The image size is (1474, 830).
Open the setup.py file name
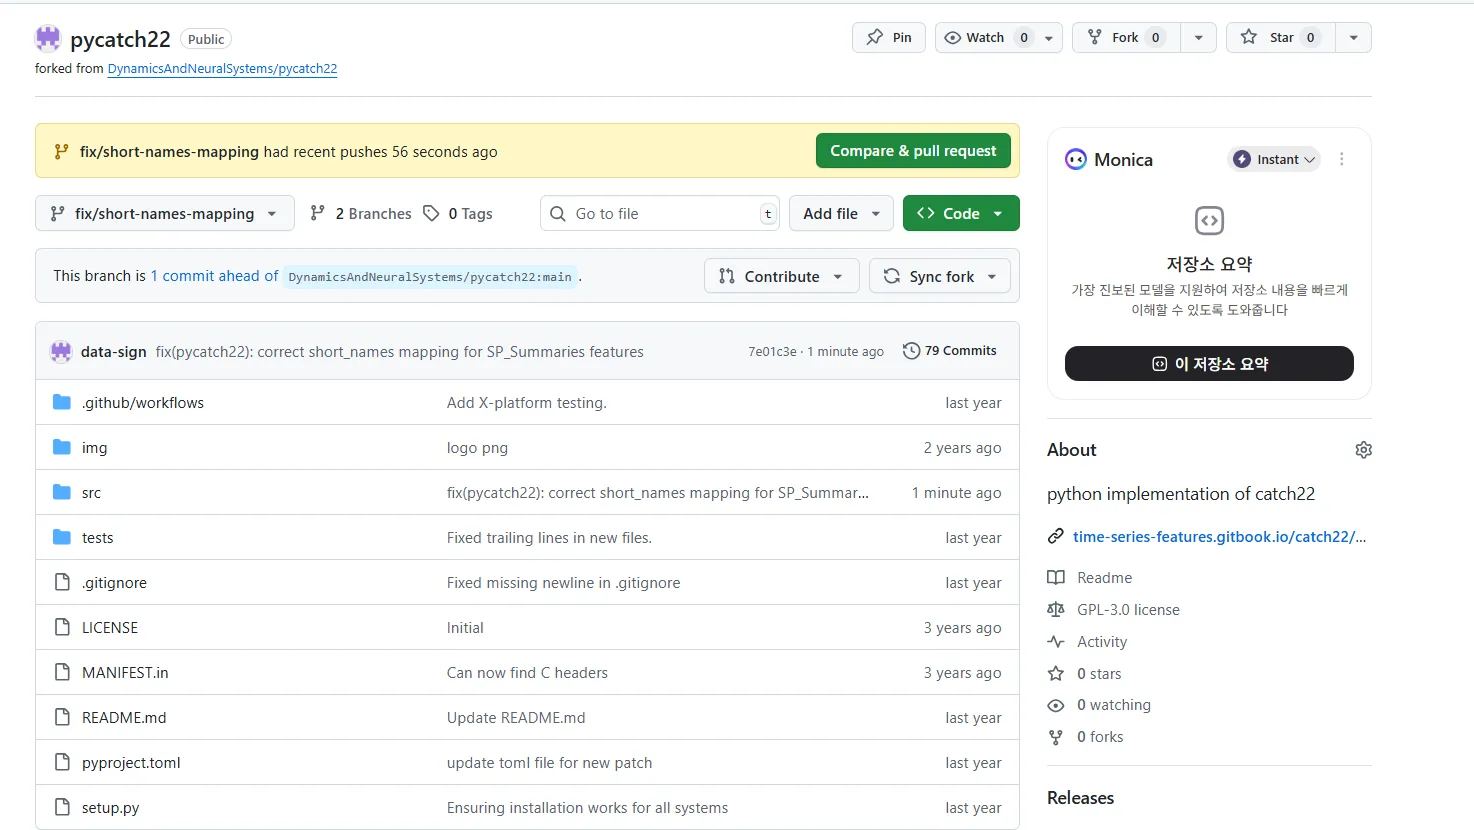pos(110,808)
